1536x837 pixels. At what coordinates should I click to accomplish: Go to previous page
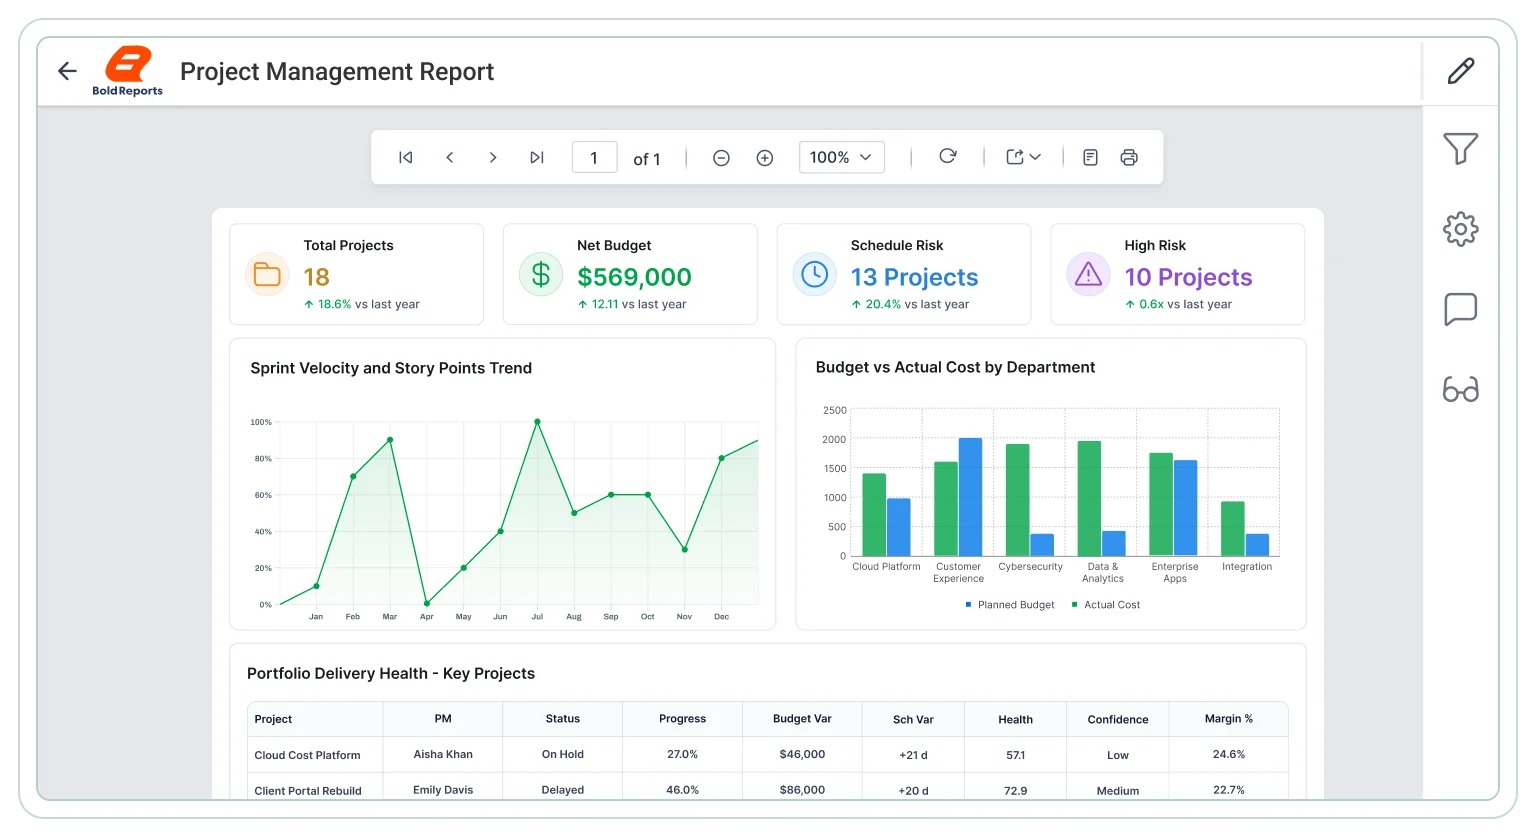point(450,157)
